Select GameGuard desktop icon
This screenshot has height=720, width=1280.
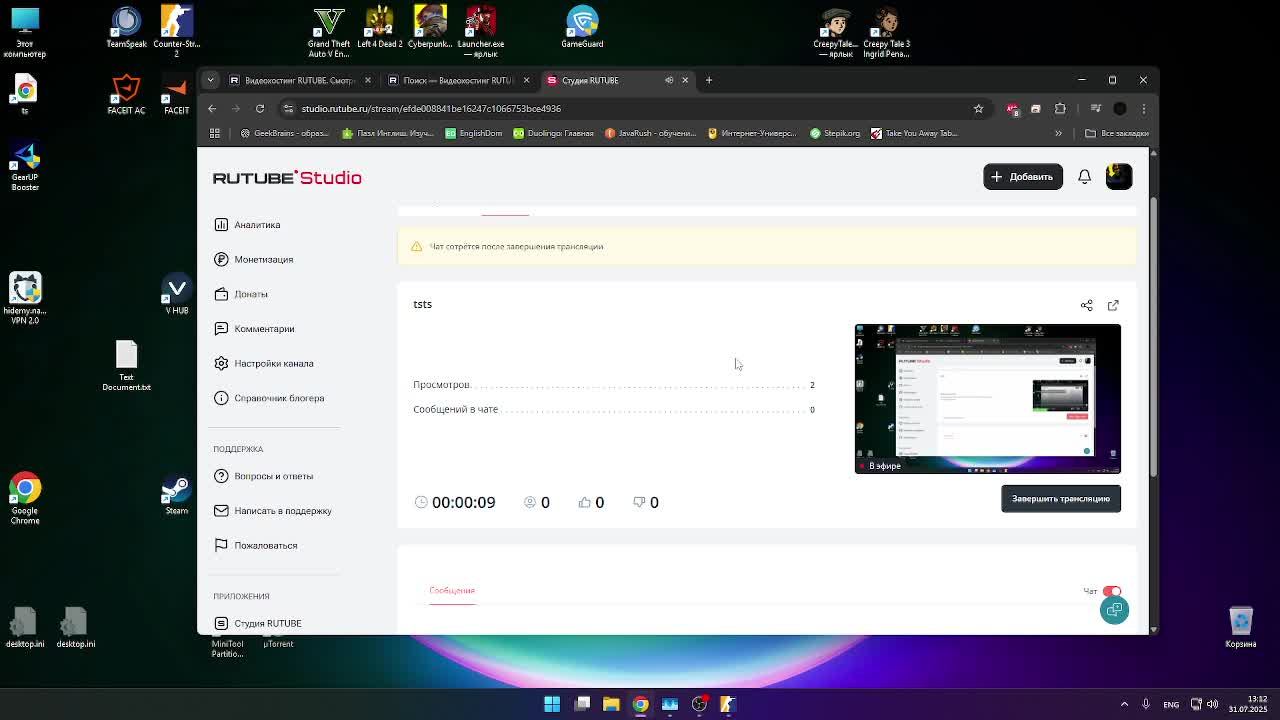click(x=582, y=28)
